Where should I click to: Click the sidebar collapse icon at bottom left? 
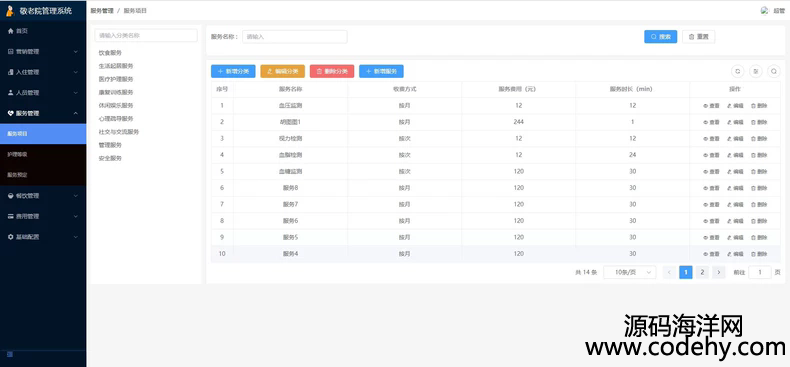coord(10,354)
